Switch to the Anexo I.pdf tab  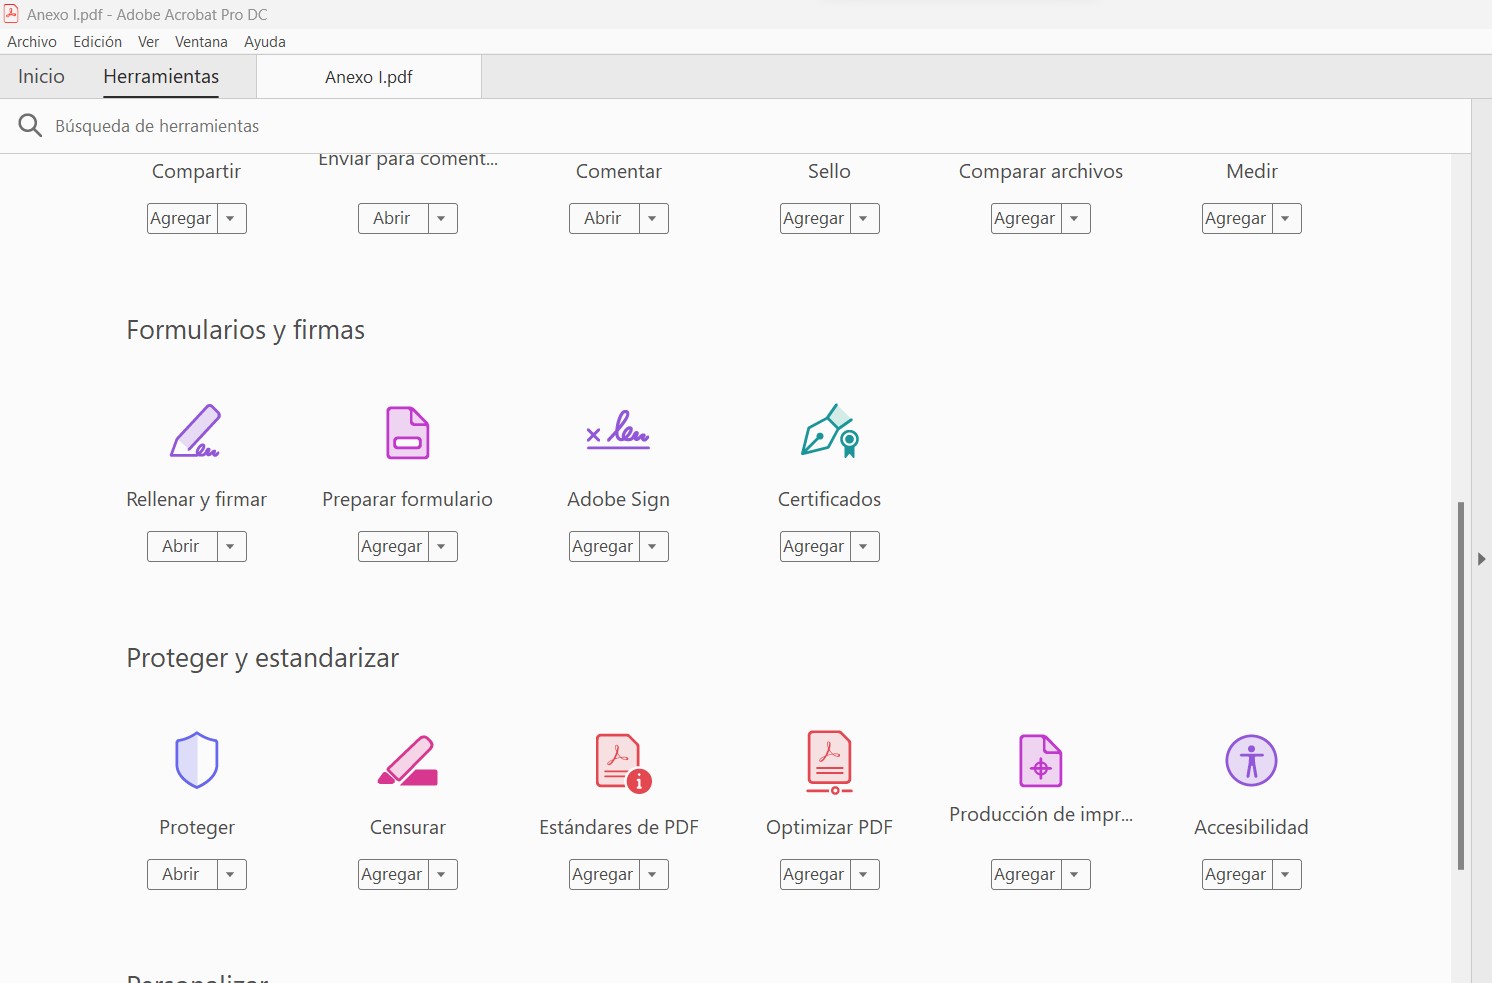368,77
